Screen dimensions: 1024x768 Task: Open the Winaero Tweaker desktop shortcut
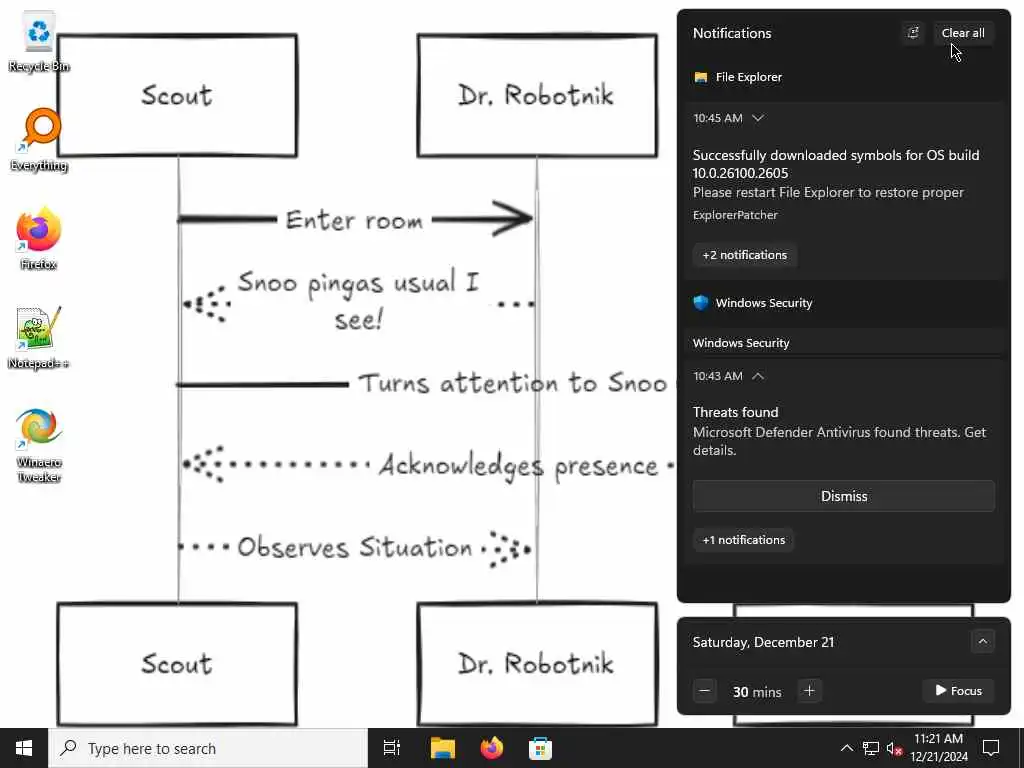[39, 445]
